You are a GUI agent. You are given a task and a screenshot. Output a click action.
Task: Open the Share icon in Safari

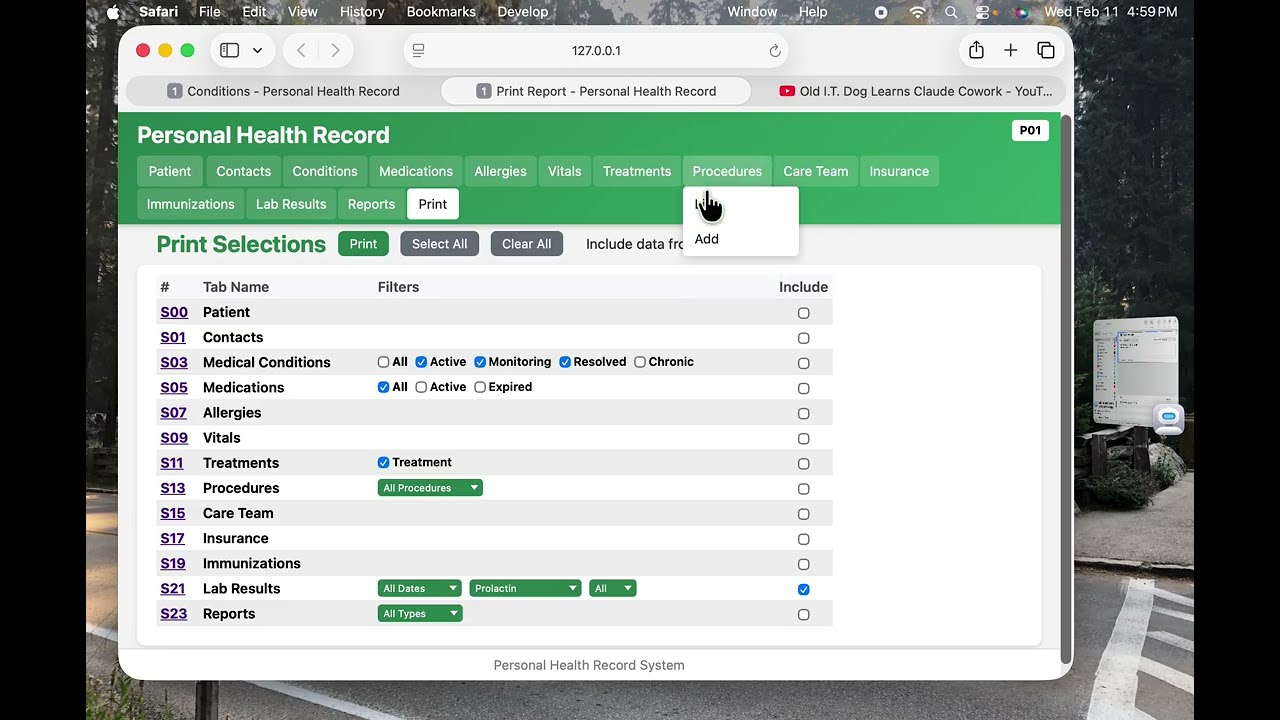pyautogui.click(x=976, y=50)
